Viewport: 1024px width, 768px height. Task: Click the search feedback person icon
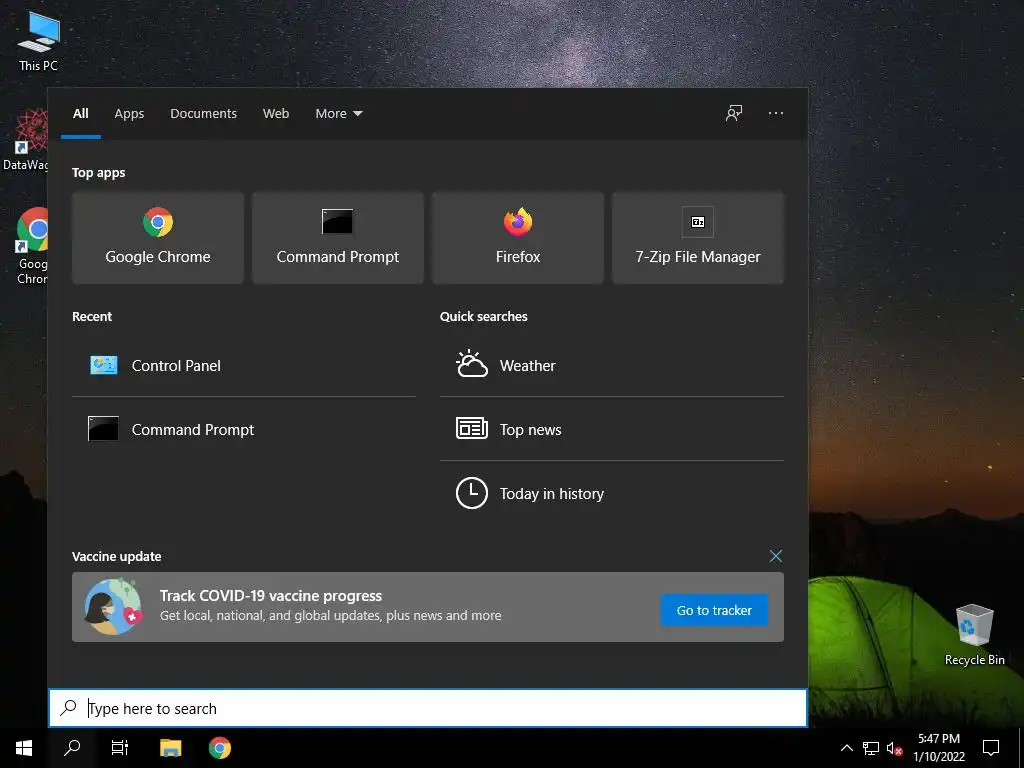tap(734, 114)
